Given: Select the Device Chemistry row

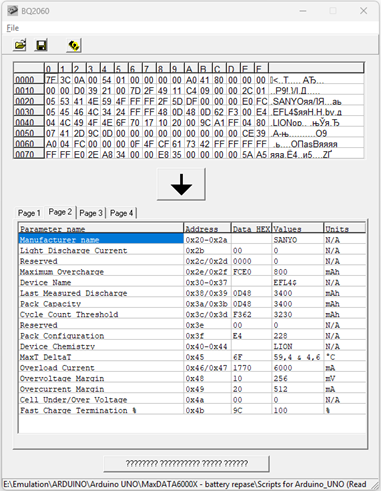Looking at the screenshot, I should (192, 346).
